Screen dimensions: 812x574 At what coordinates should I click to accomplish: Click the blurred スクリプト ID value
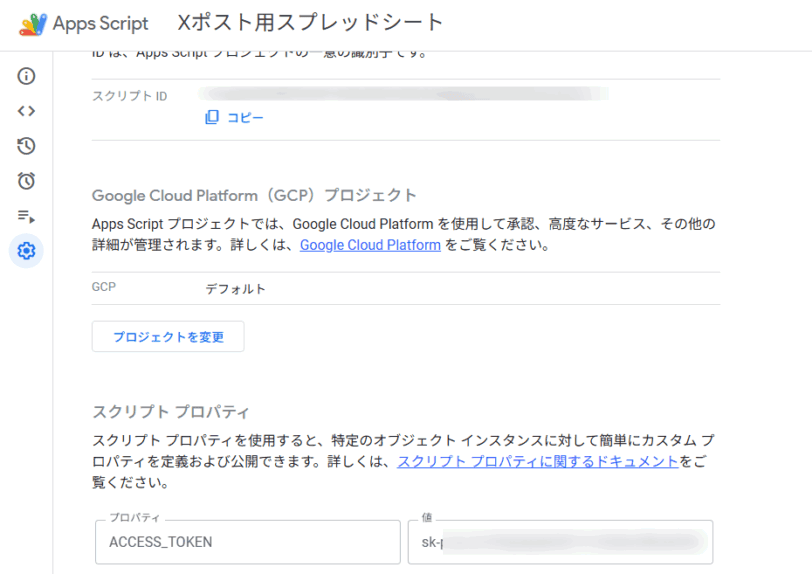pyautogui.click(x=404, y=94)
